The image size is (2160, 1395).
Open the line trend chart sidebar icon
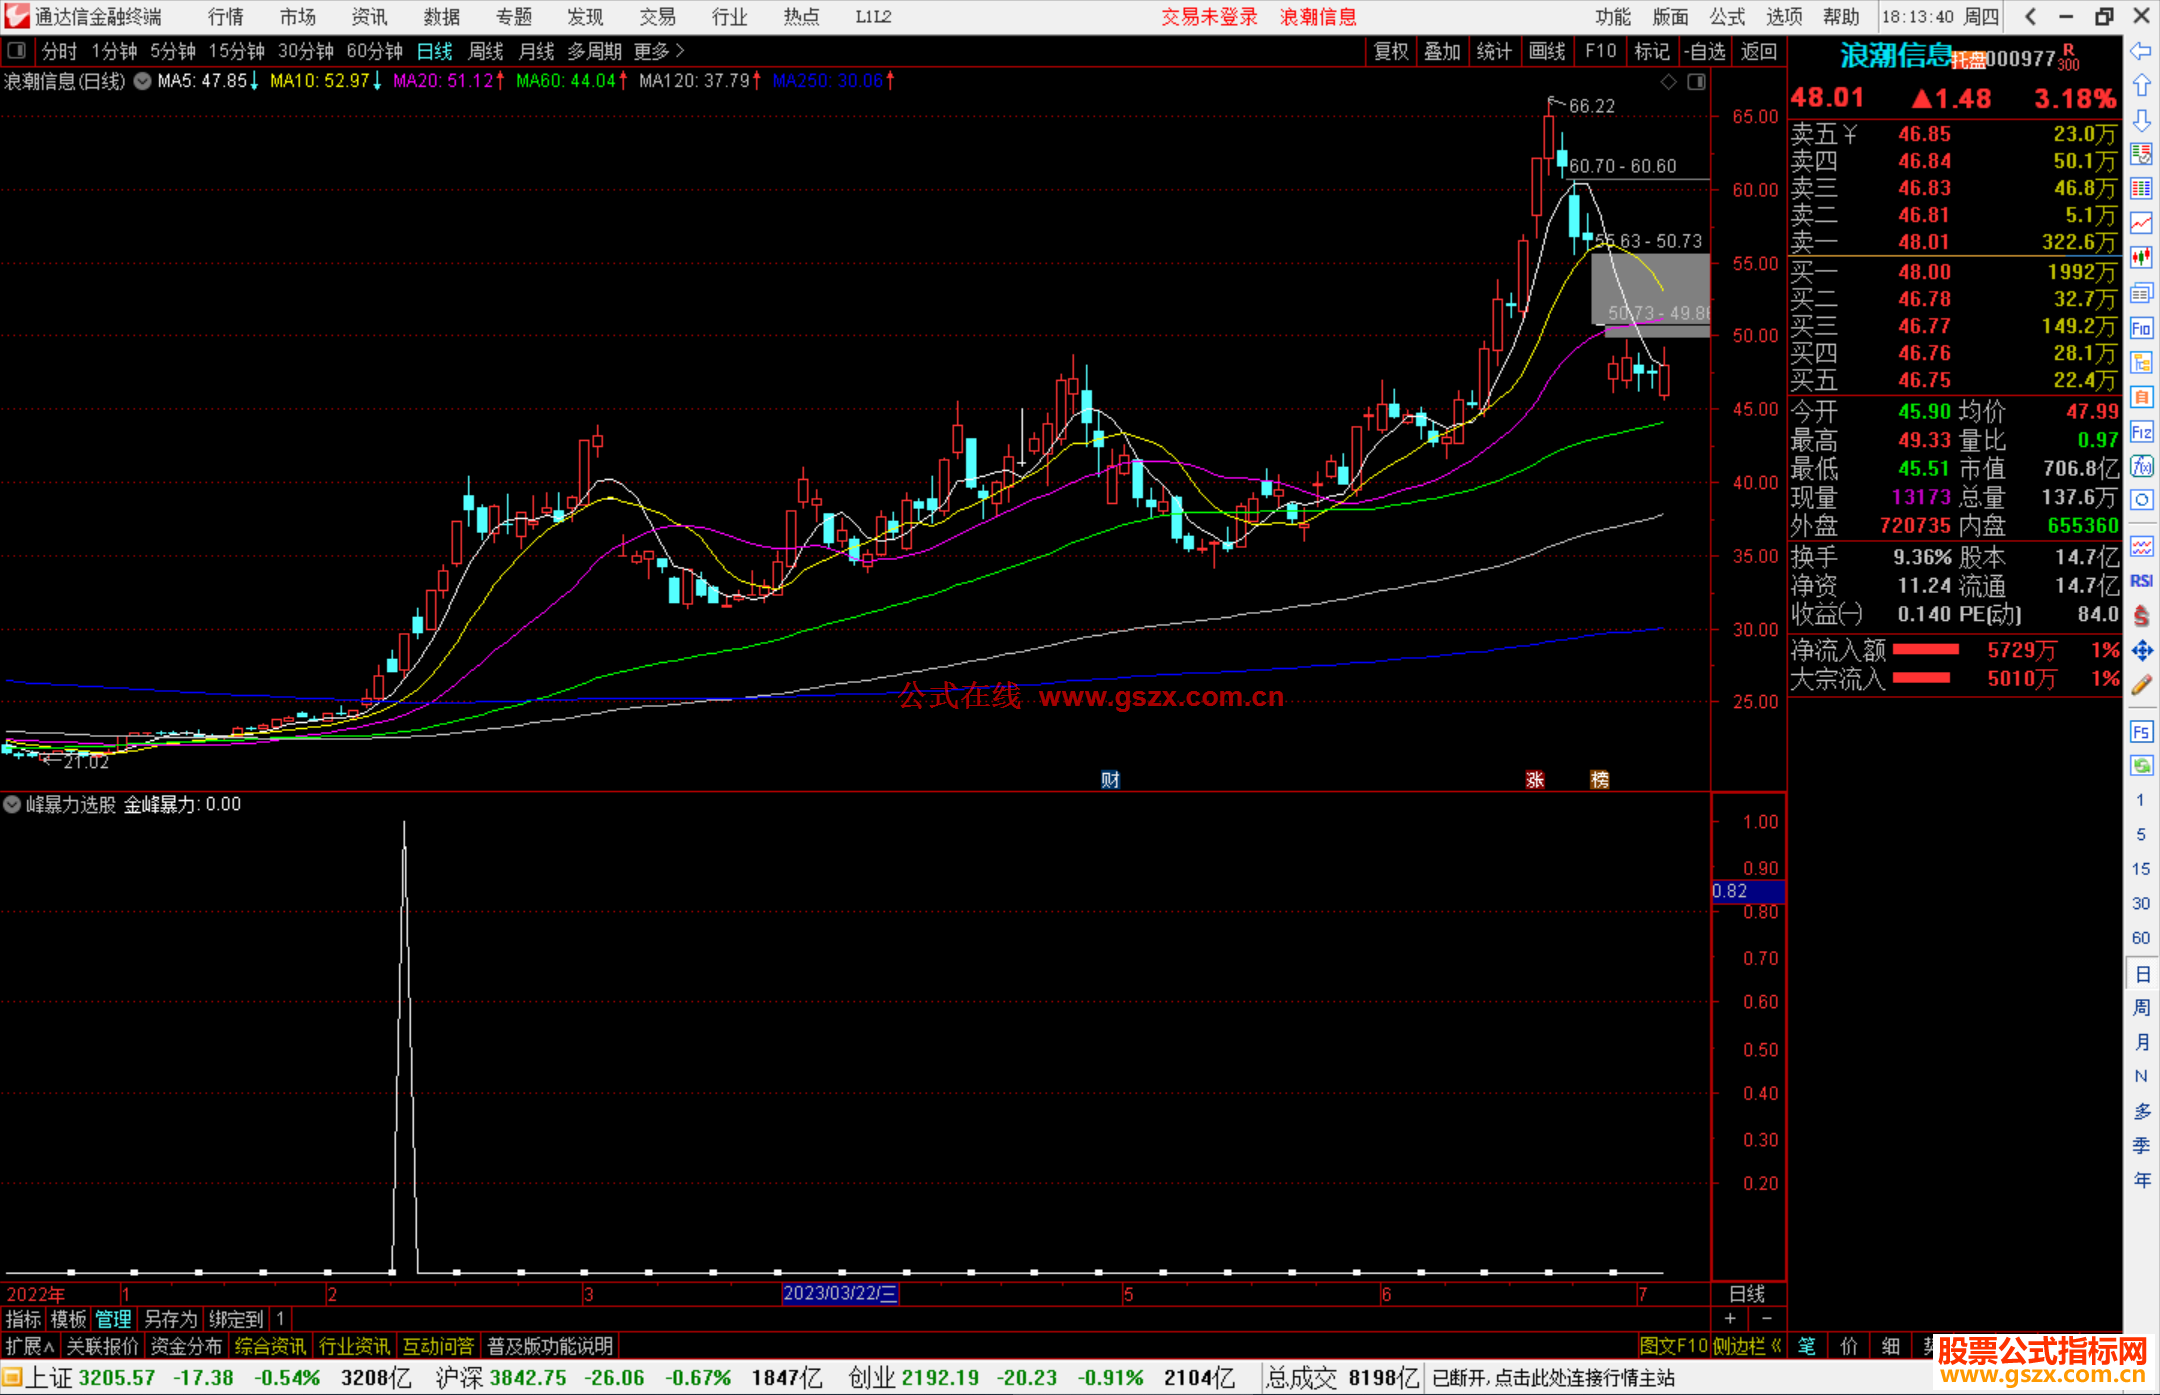pos(2141,222)
